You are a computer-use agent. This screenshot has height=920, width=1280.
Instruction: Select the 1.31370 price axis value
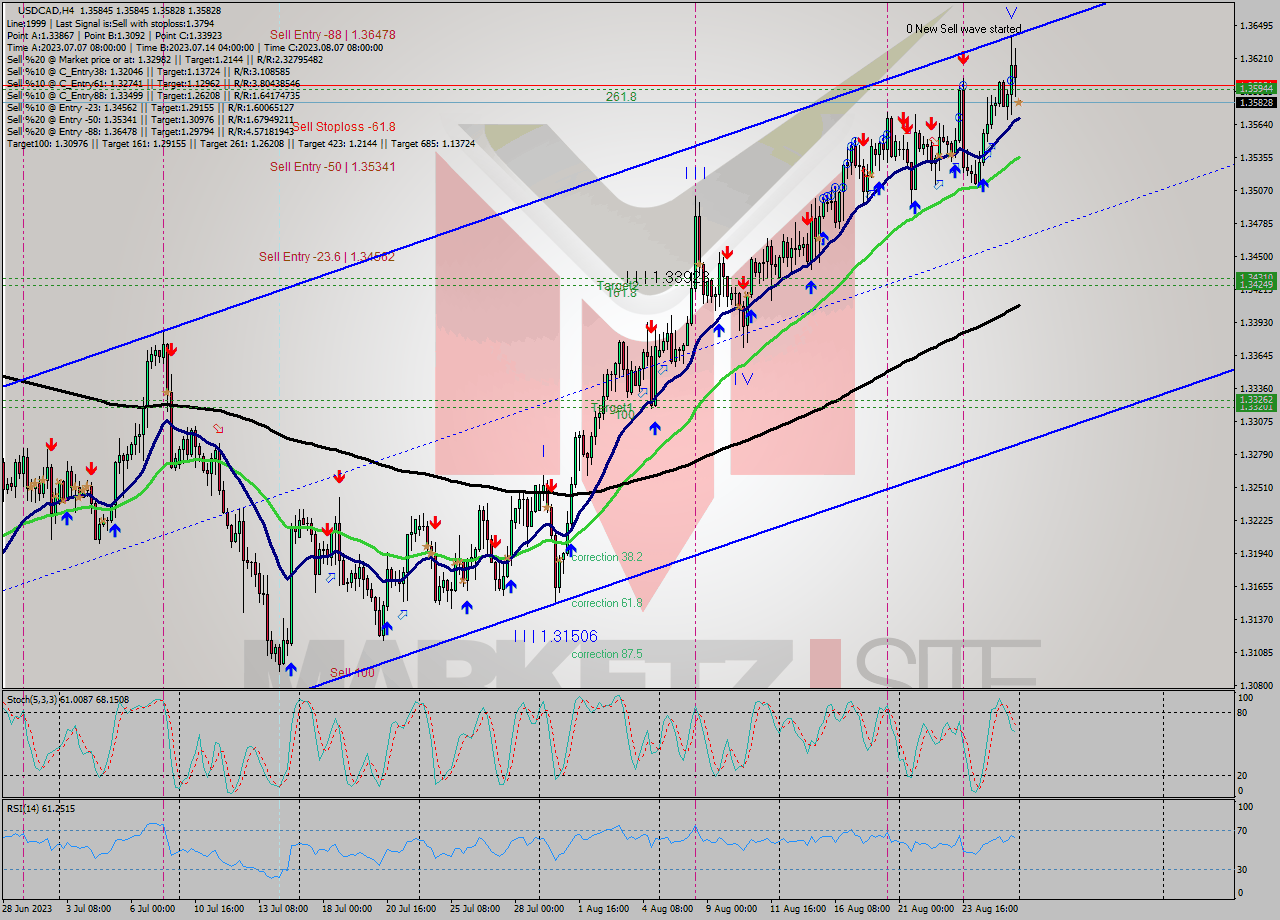click(x=1256, y=620)
